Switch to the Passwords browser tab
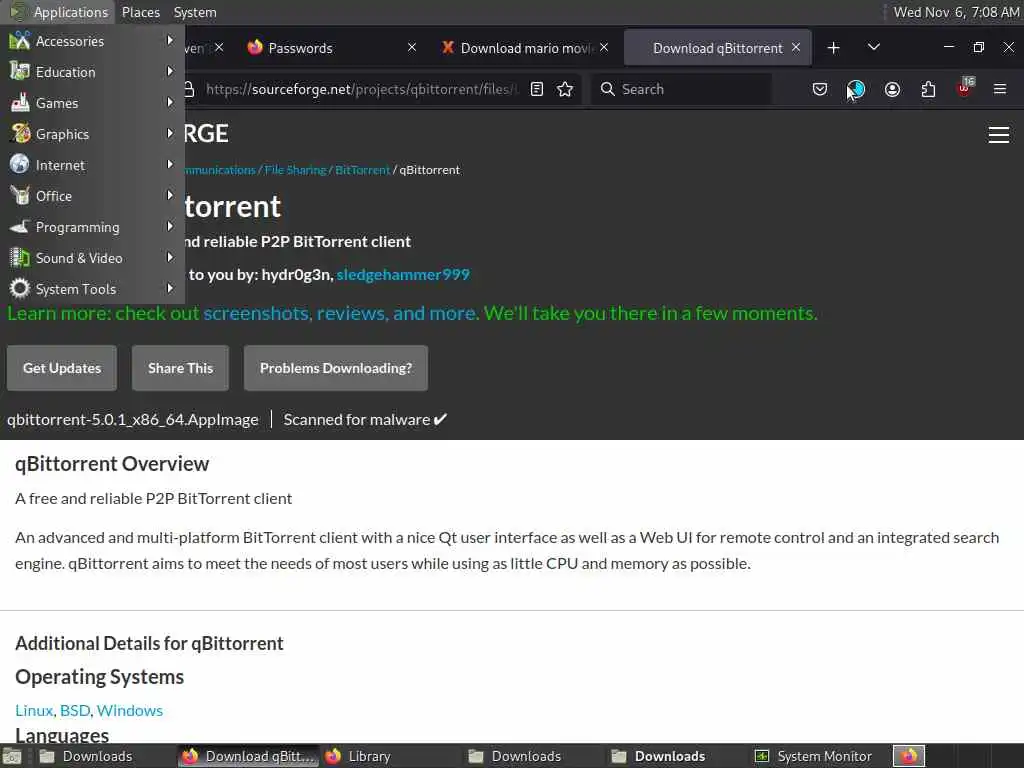Screen dimensions: 1024x768 point(332,48)
